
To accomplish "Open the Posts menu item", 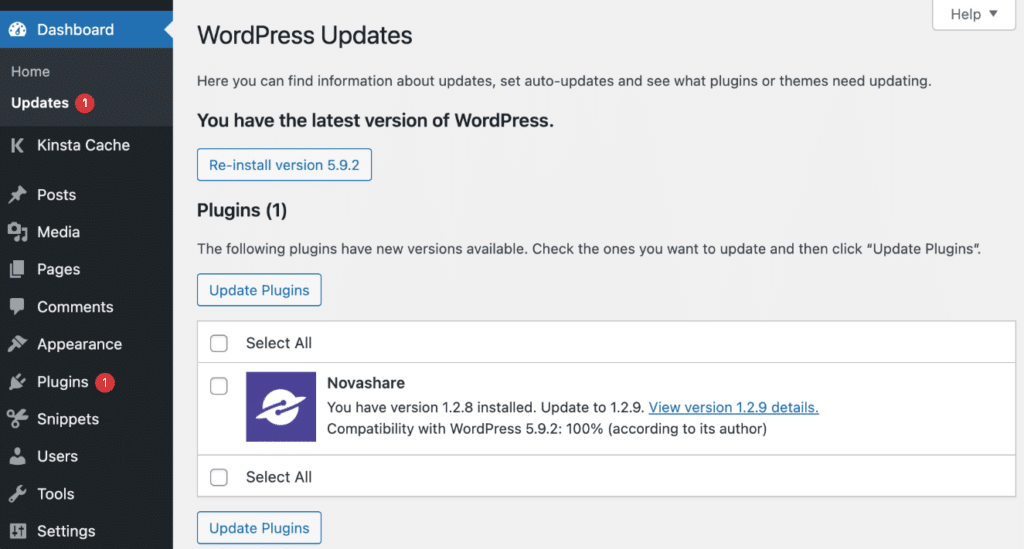I will click(x=86, y=195).
